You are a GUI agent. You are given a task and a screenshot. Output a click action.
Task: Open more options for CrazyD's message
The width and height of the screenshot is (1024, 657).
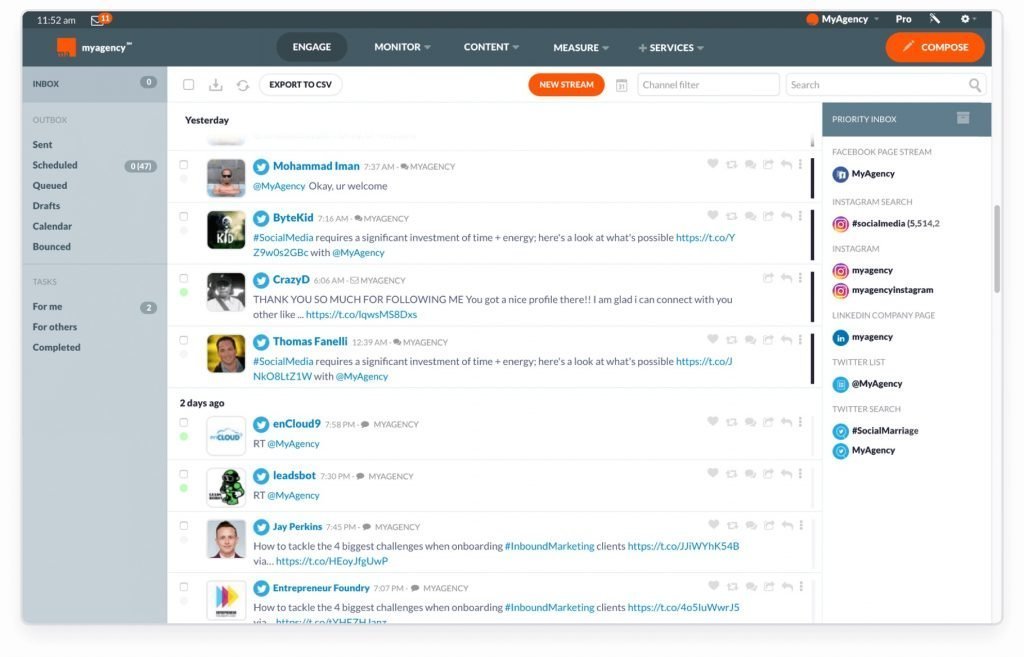[x=800, y=278]
